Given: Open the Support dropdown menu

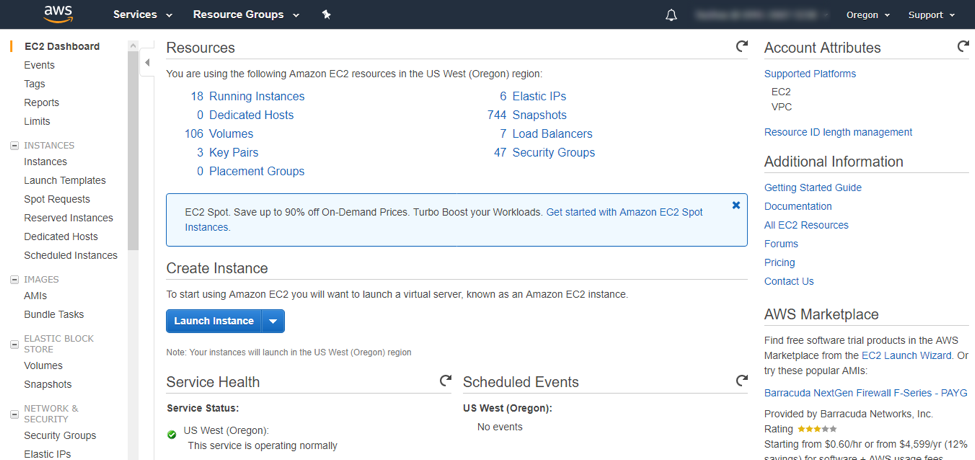Looking at the screenshot, I should click(x=931, y=15).
